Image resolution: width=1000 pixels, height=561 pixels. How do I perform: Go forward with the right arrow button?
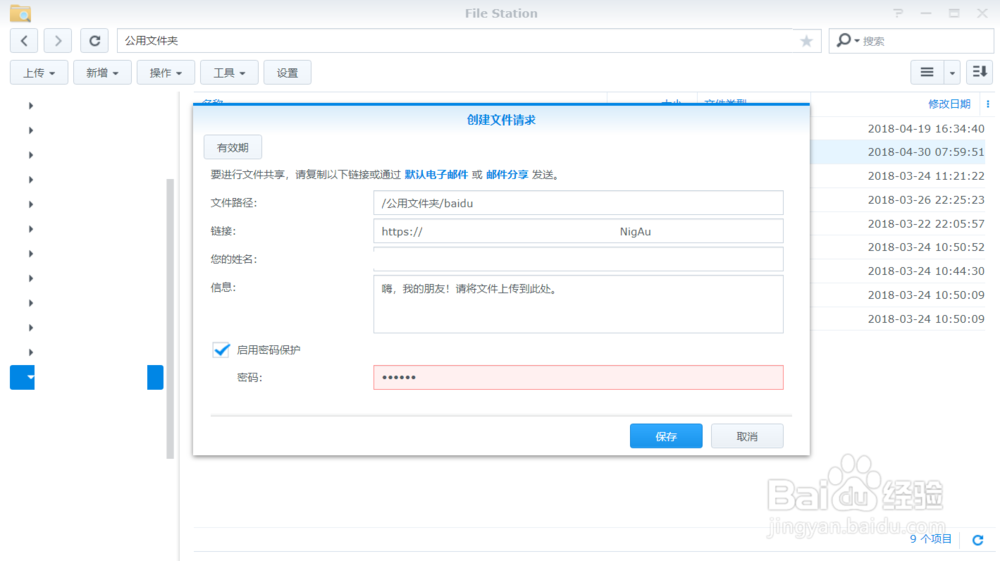tap(58, 41)
